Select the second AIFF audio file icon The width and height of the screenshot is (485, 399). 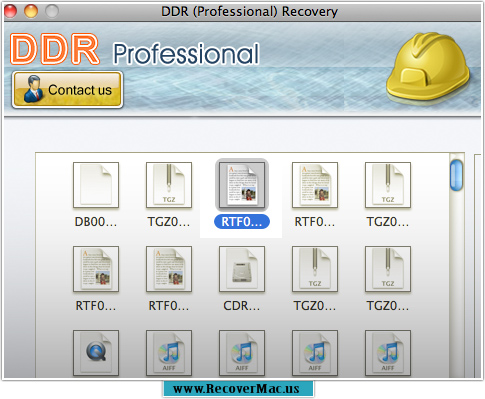coord(242,353)
